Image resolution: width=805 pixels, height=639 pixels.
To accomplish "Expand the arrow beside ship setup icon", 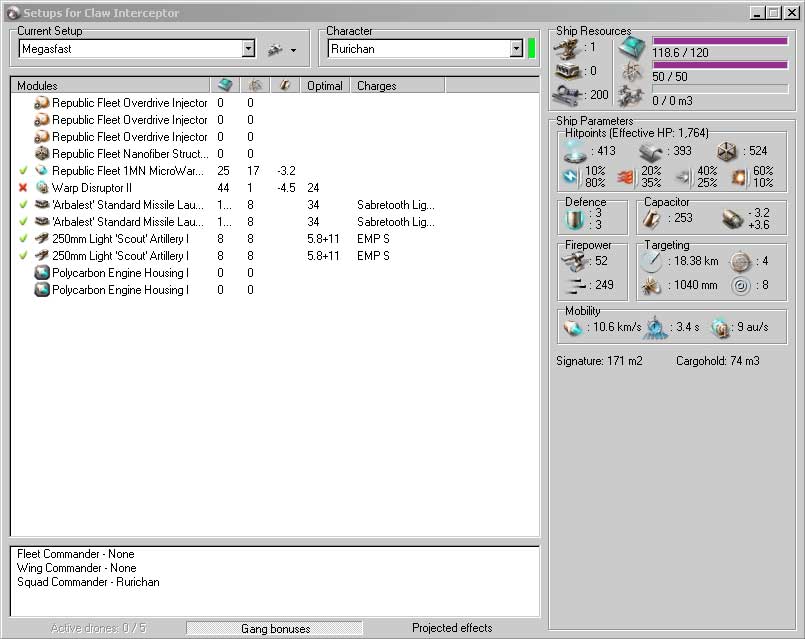I will click(293, 50).
